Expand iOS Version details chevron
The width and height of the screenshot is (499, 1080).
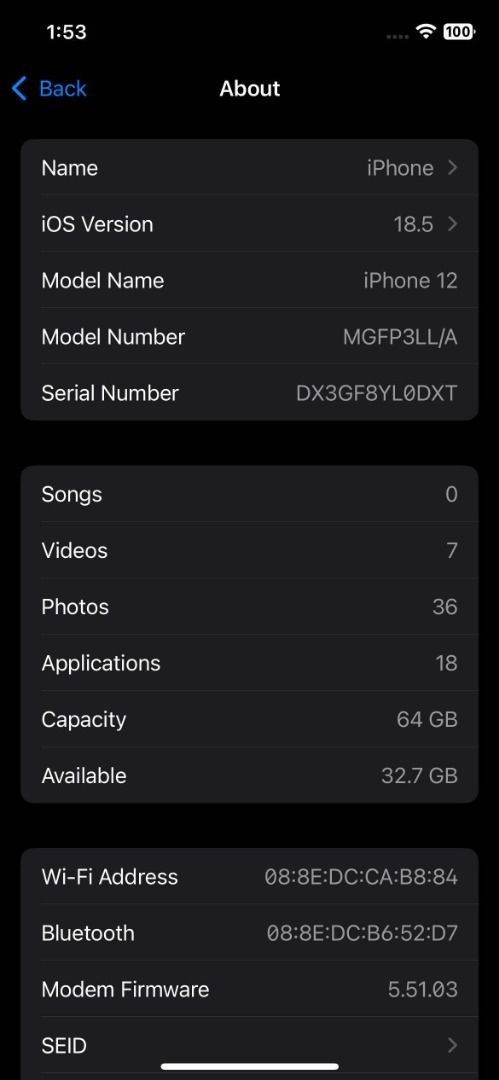click(452, 224)
